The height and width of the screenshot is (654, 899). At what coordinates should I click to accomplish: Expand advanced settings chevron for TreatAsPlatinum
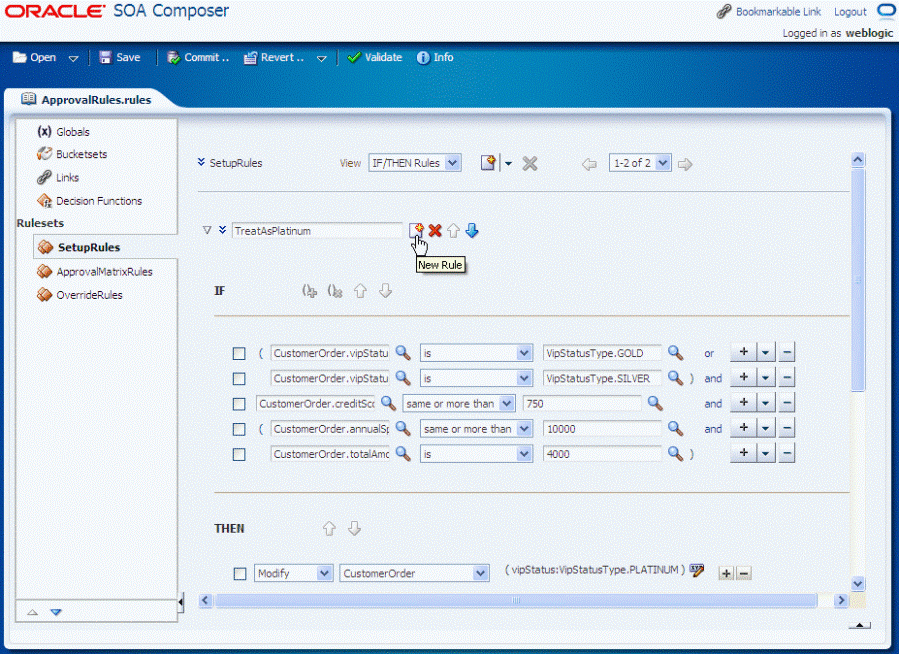tap(222, 230)
